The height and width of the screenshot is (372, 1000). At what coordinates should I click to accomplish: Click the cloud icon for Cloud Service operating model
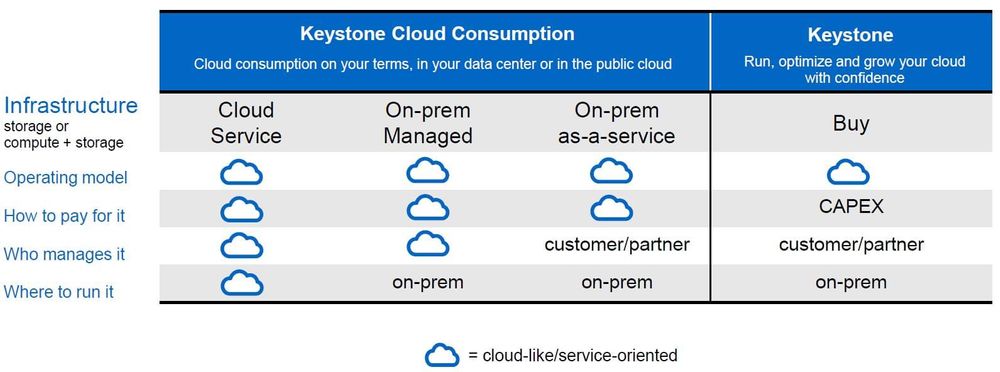click(242, 173)
